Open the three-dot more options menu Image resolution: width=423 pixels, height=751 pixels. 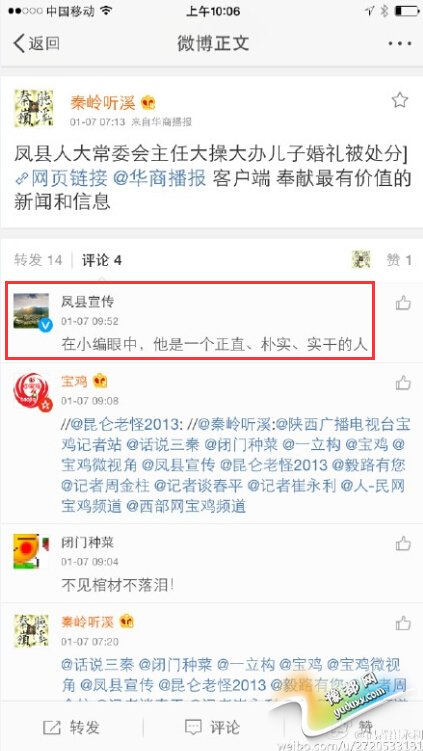400,44
